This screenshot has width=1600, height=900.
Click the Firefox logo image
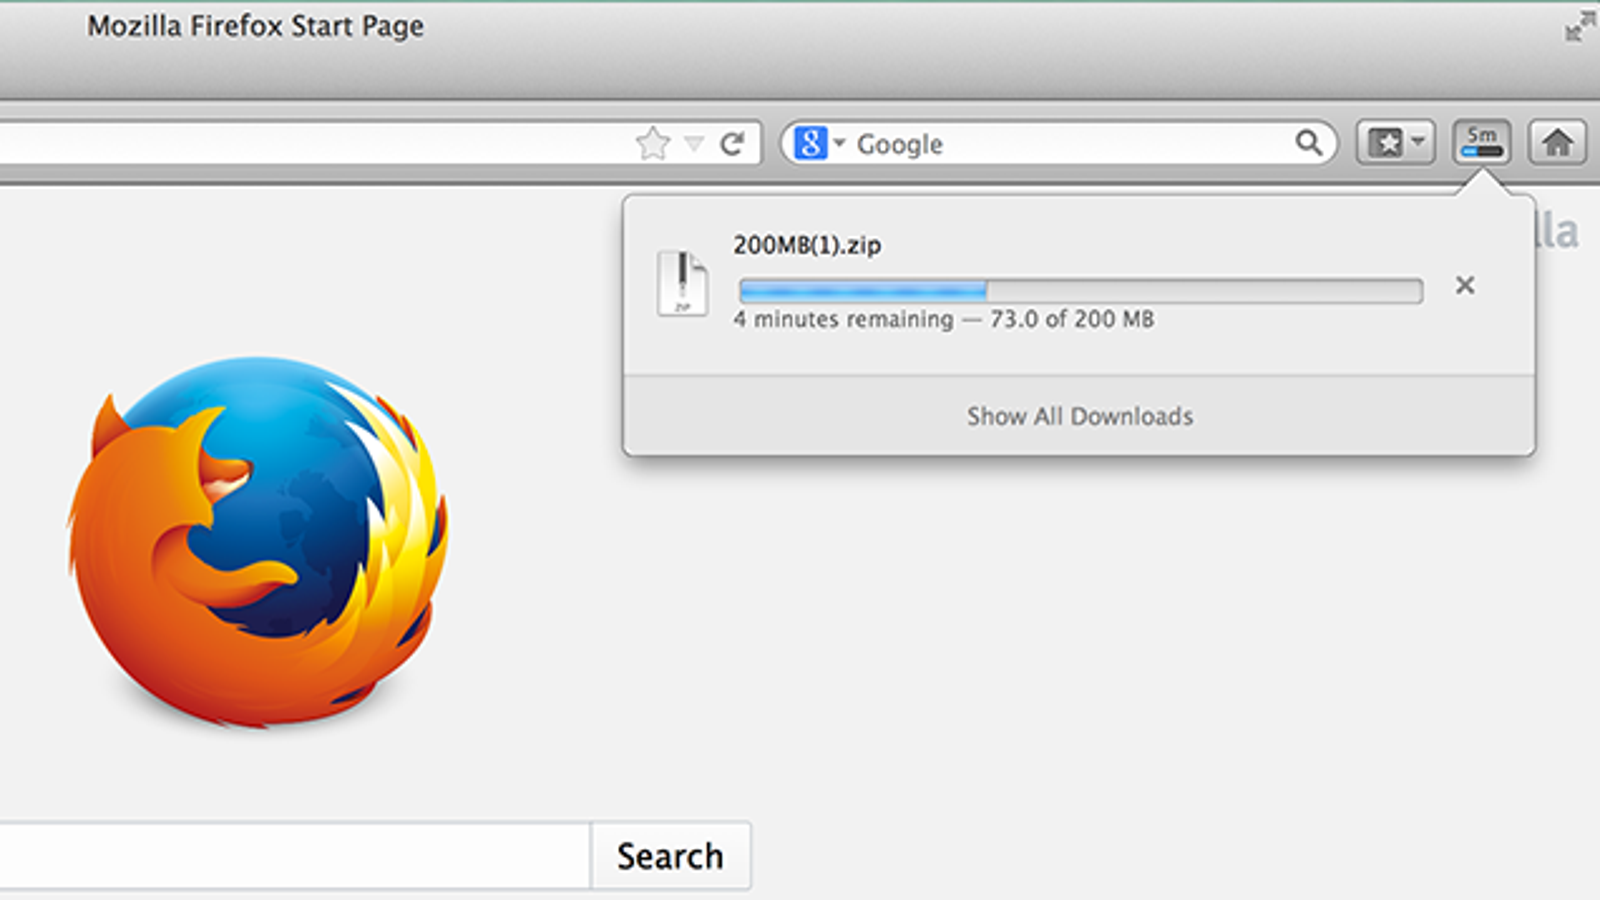coord(259,541)
